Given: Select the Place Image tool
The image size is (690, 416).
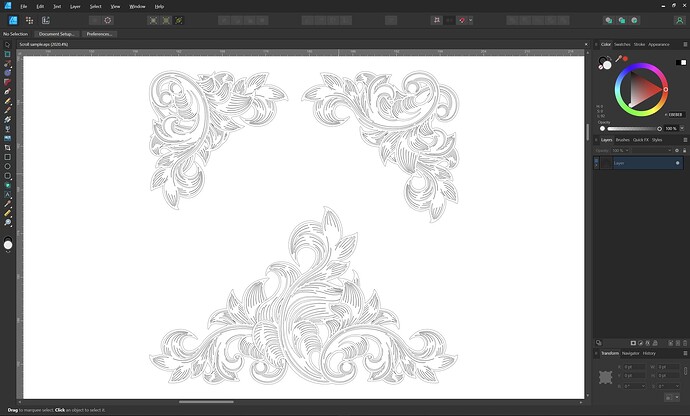Looking at the screenshot, I should click(7, 138).
